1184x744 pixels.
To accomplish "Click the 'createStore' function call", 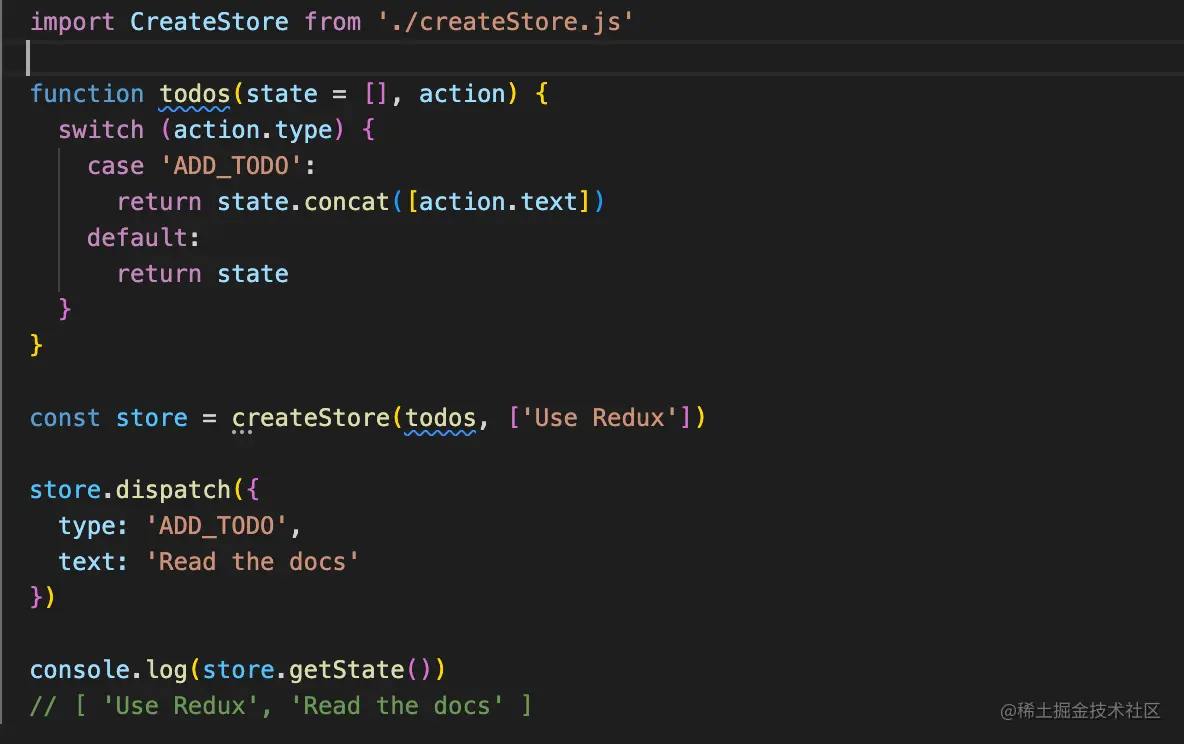I will (x=310, y=418).
